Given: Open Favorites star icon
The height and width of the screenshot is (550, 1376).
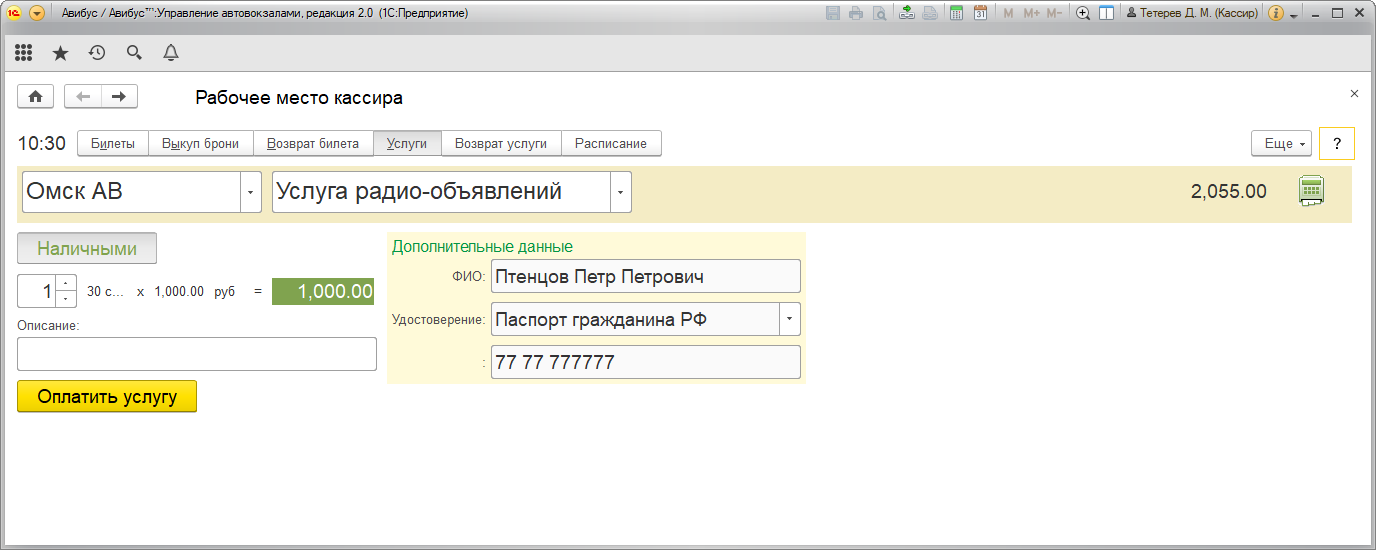Looking at the screenshot, I should pos(60,53).
